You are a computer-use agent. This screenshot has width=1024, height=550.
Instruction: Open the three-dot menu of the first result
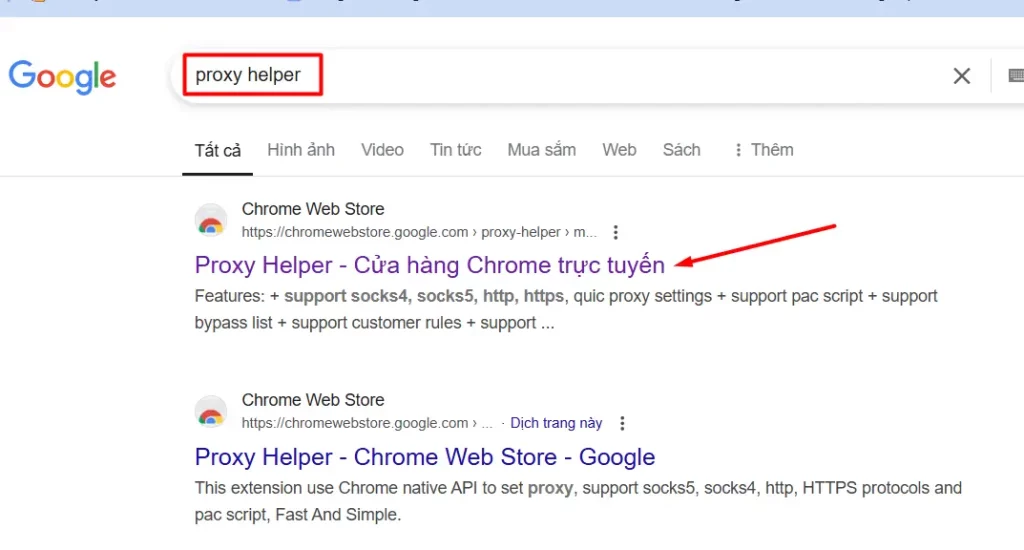pyautogui.click(x=616, y=232)
